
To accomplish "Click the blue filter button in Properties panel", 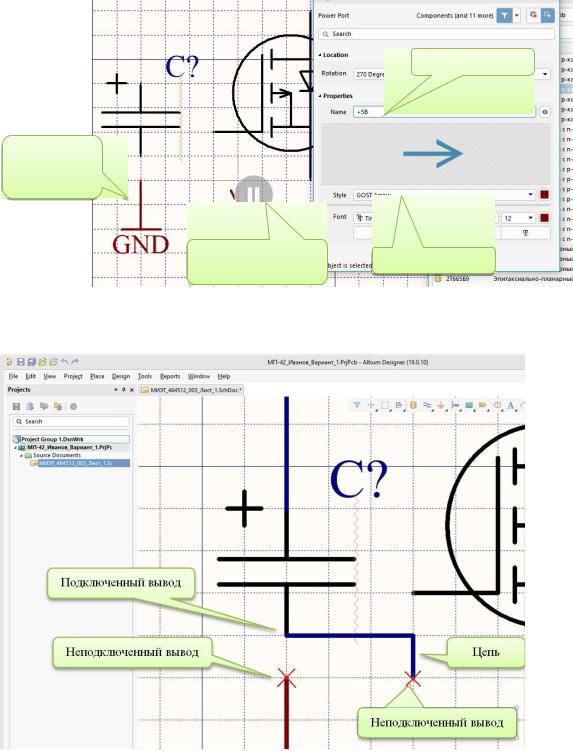I will coord(504,15).
